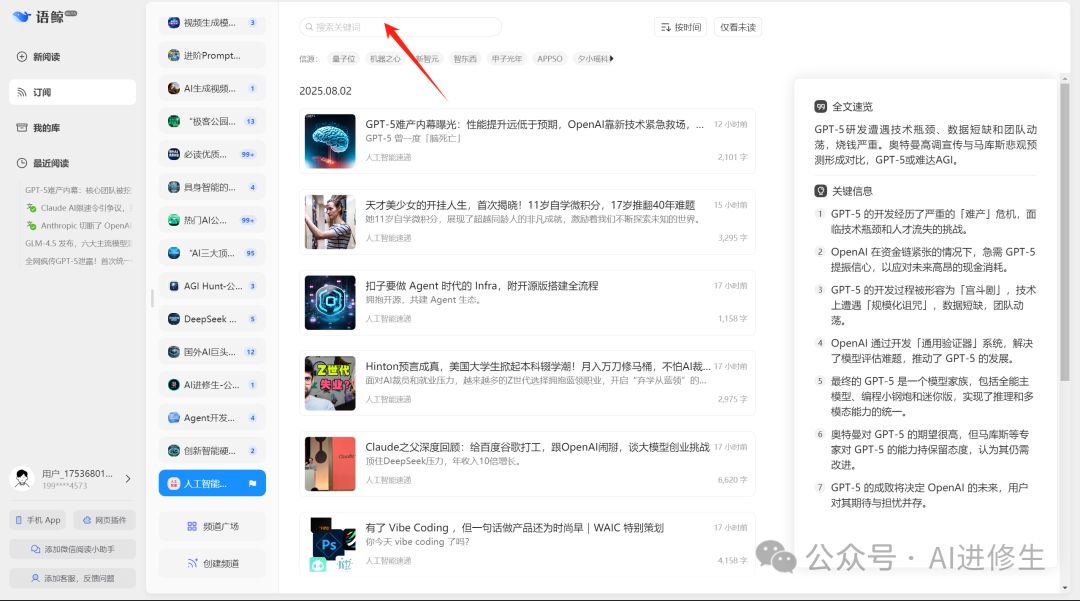Toggle 甲子光年 source filter chip
This screenshot has width=1080, height=601.
click(506, 59)
